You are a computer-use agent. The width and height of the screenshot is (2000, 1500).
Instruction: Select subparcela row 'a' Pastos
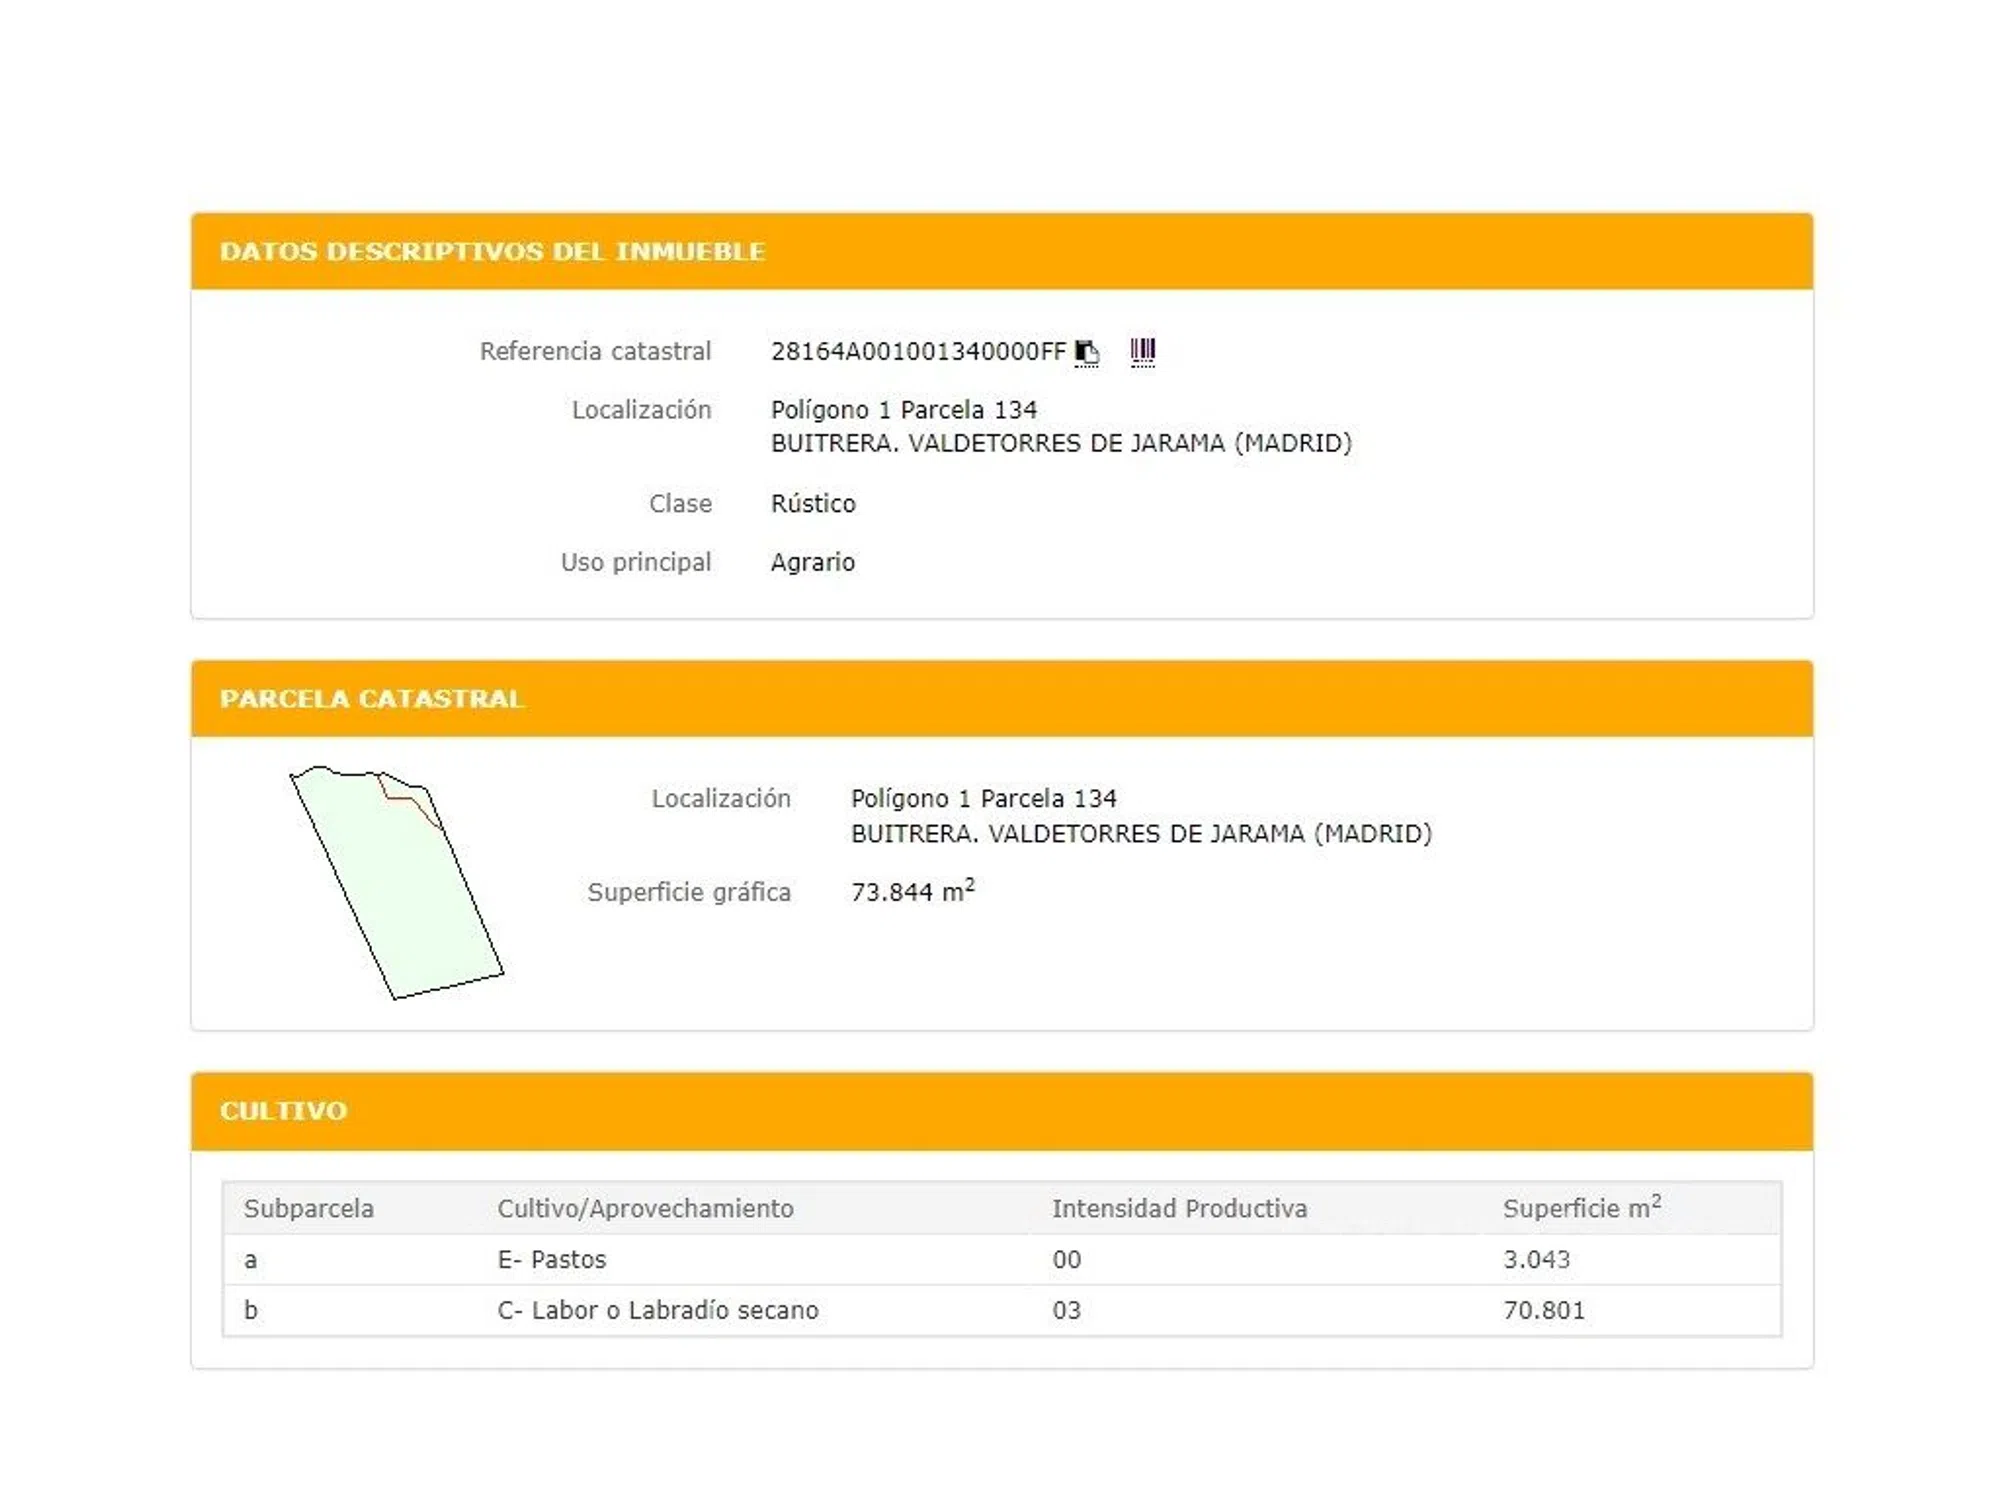[x=552, y=1259]
